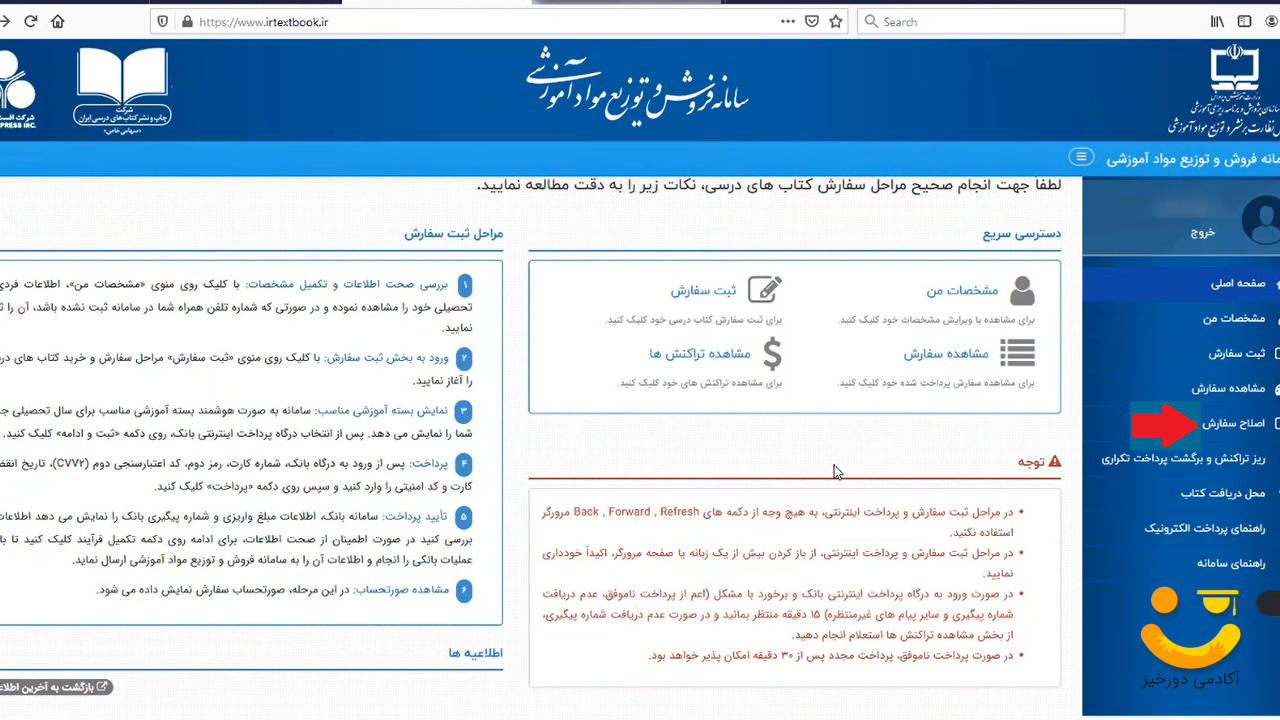Click inside the browser search field
The width and height of the screenshot is (1280, 720).
click(990, 20)
